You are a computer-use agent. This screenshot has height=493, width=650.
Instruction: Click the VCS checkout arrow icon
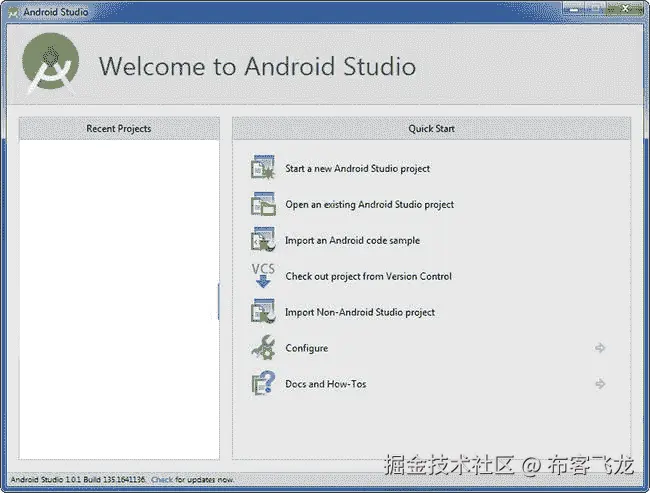tap(263, 275)
